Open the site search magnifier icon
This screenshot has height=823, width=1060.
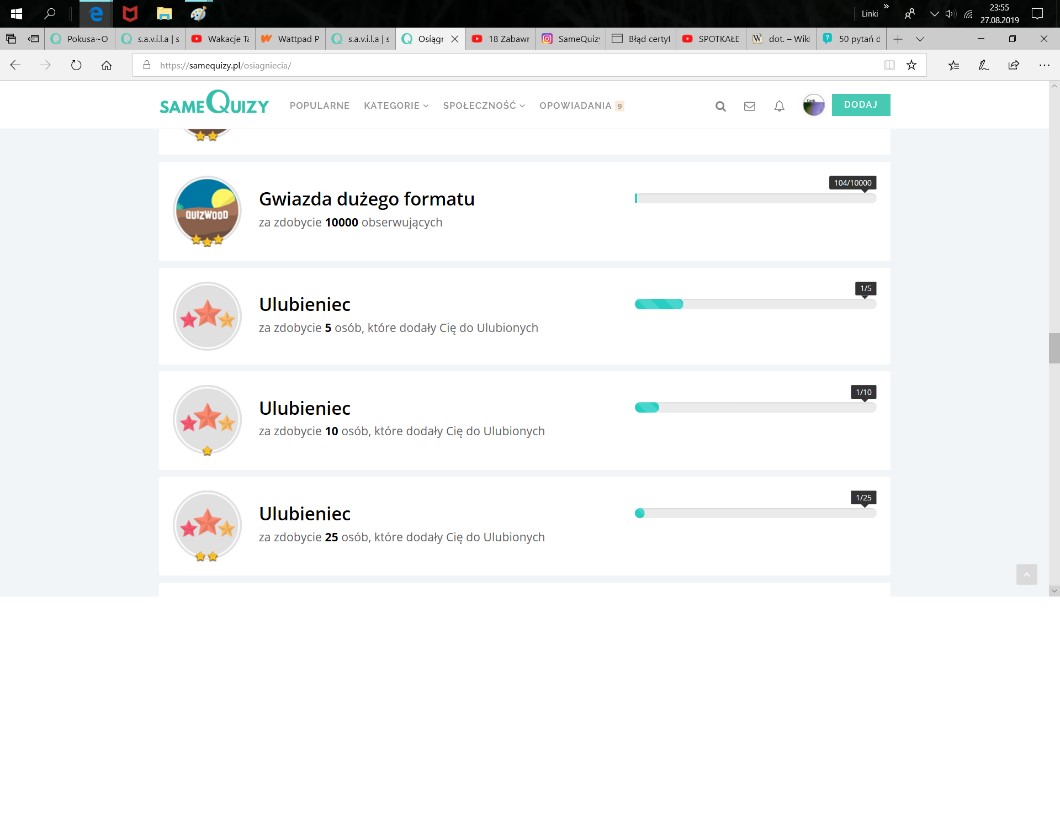coord(720,106)
